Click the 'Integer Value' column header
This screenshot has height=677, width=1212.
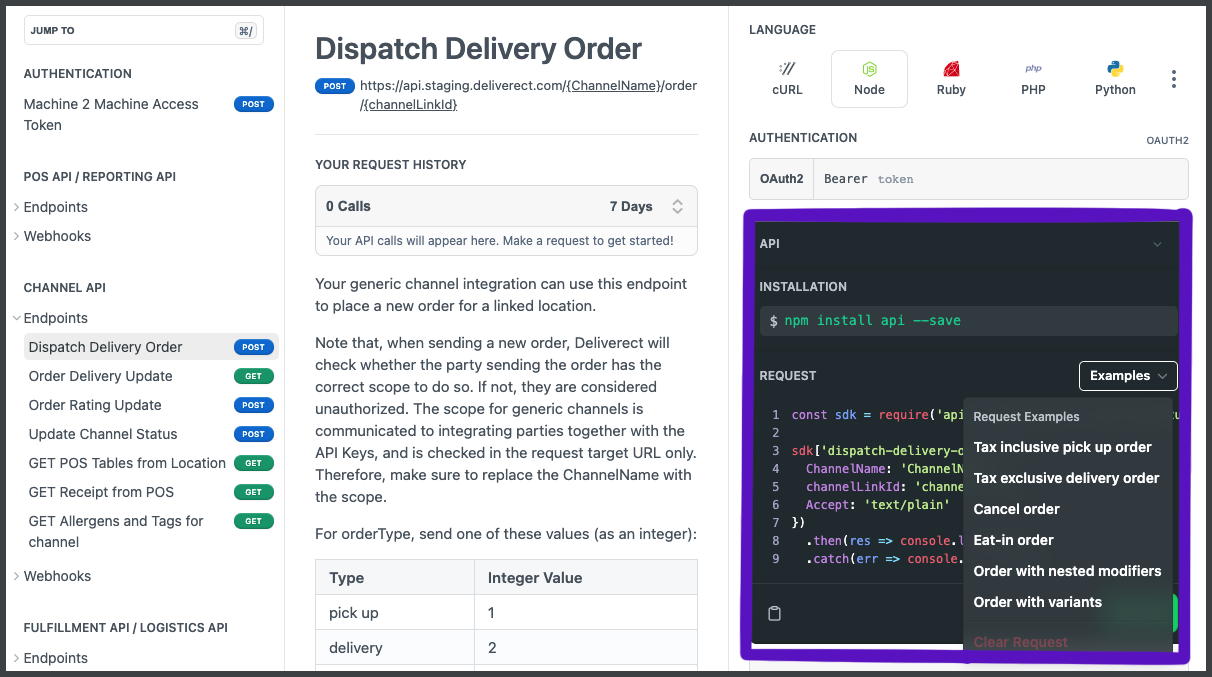pyautogui.click(x=586, y=577)
